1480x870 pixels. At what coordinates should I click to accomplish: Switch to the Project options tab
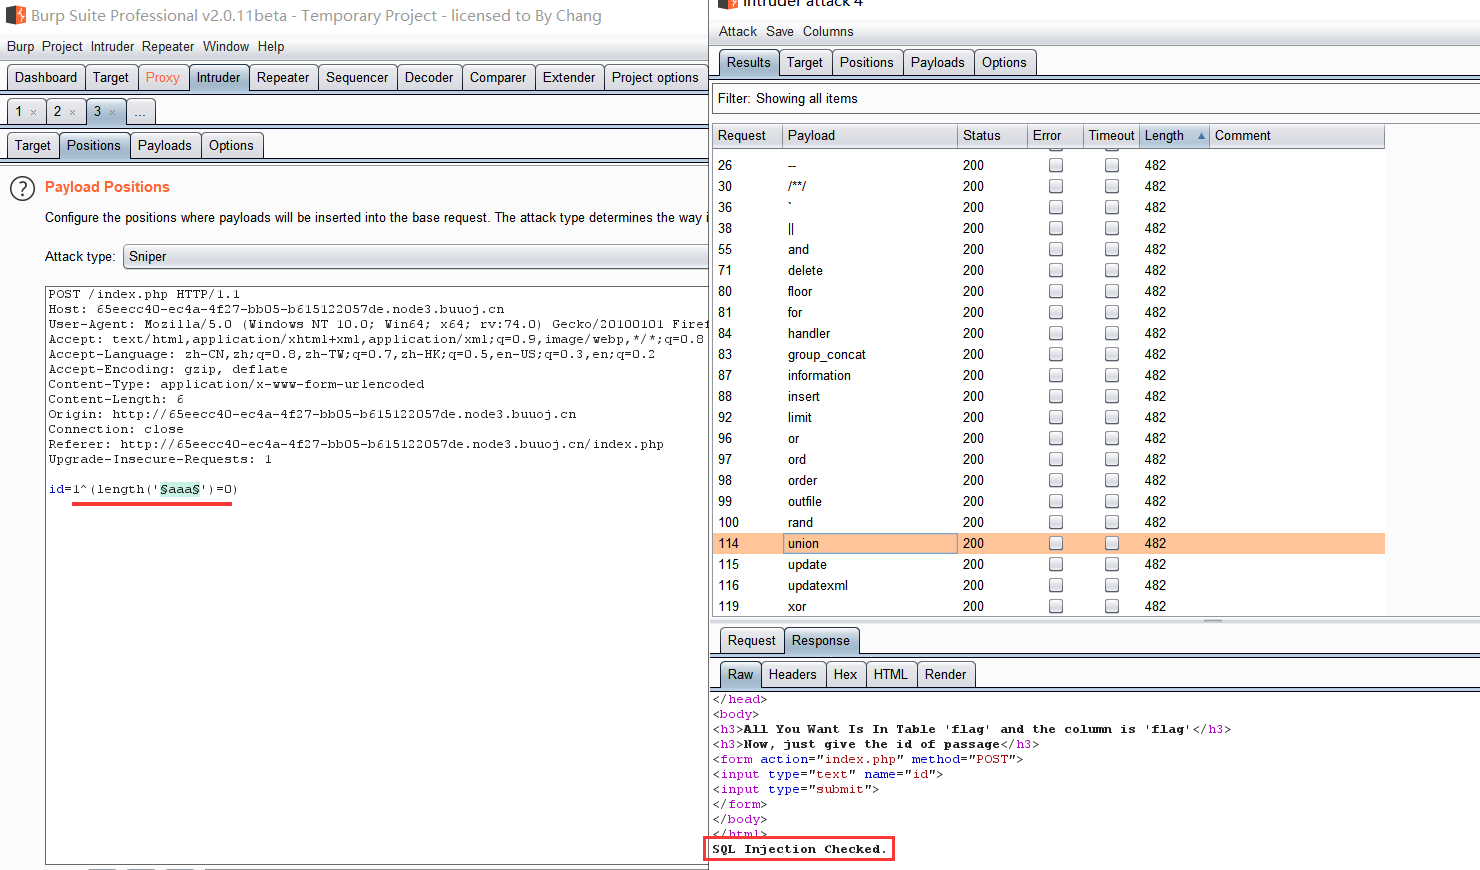[x=655, y=78]
